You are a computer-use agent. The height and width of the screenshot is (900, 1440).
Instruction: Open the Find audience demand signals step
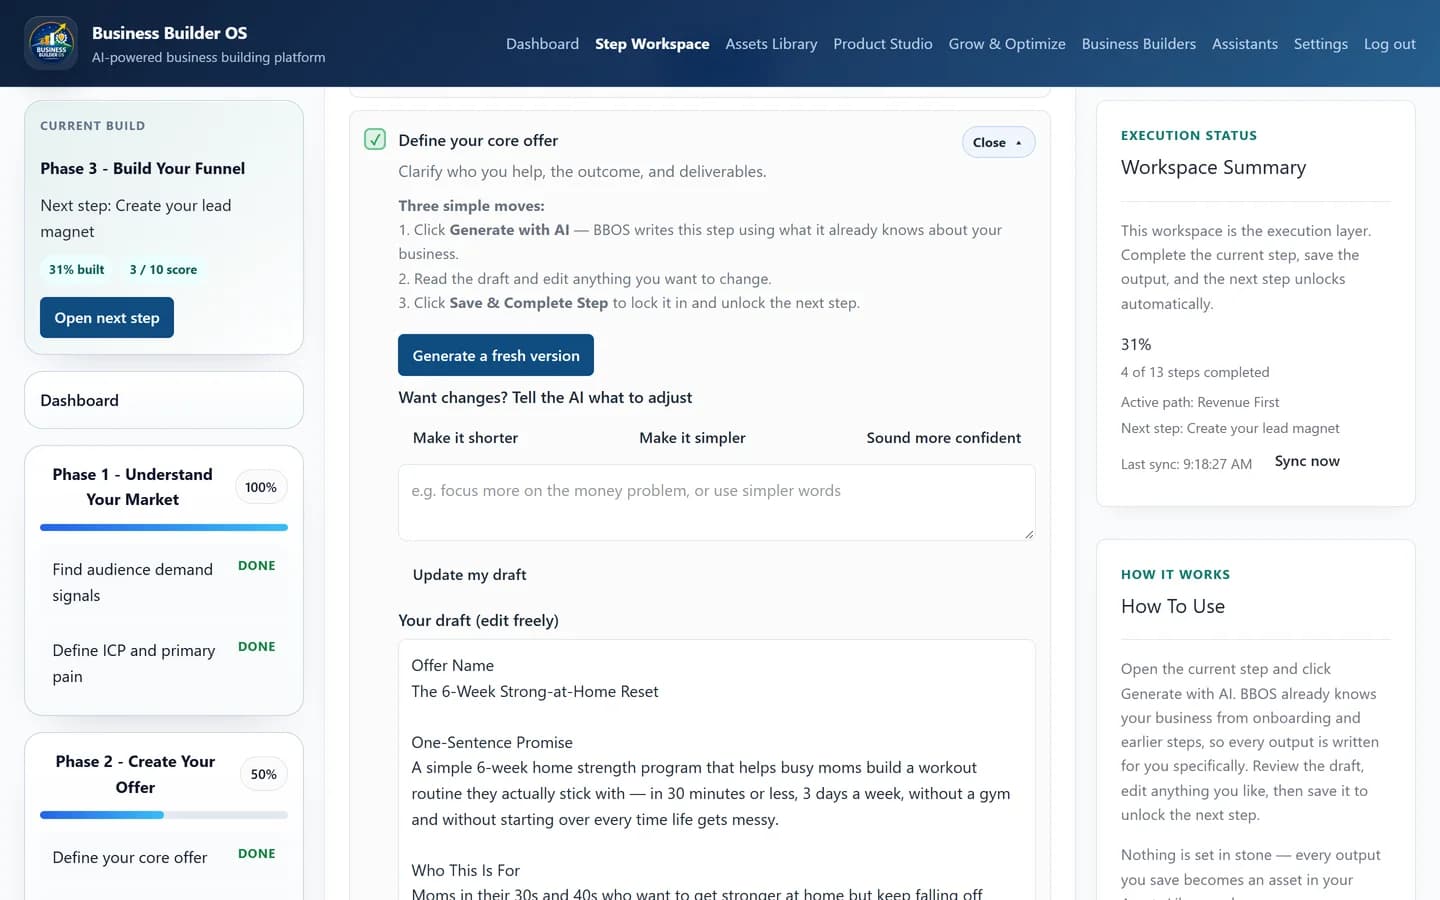164,582
